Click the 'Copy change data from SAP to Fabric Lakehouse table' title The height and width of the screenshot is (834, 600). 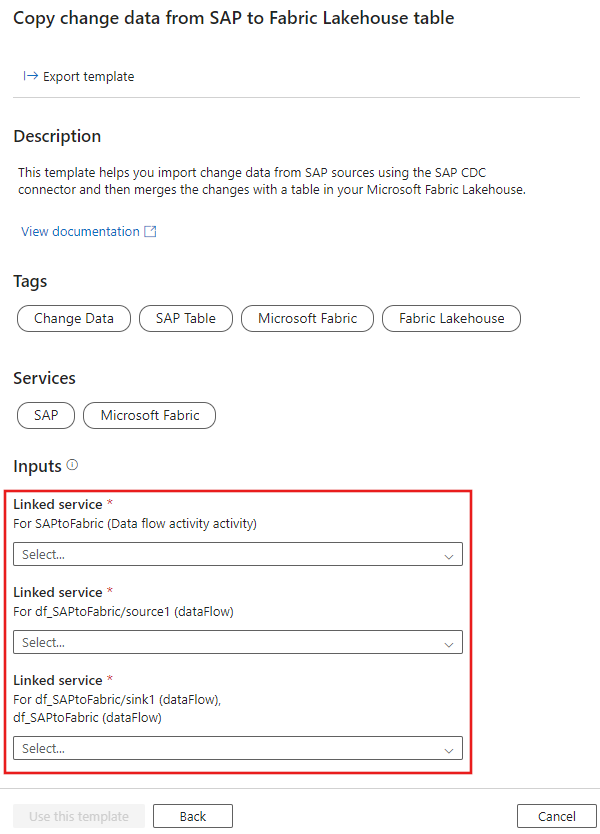coord(234,18)
